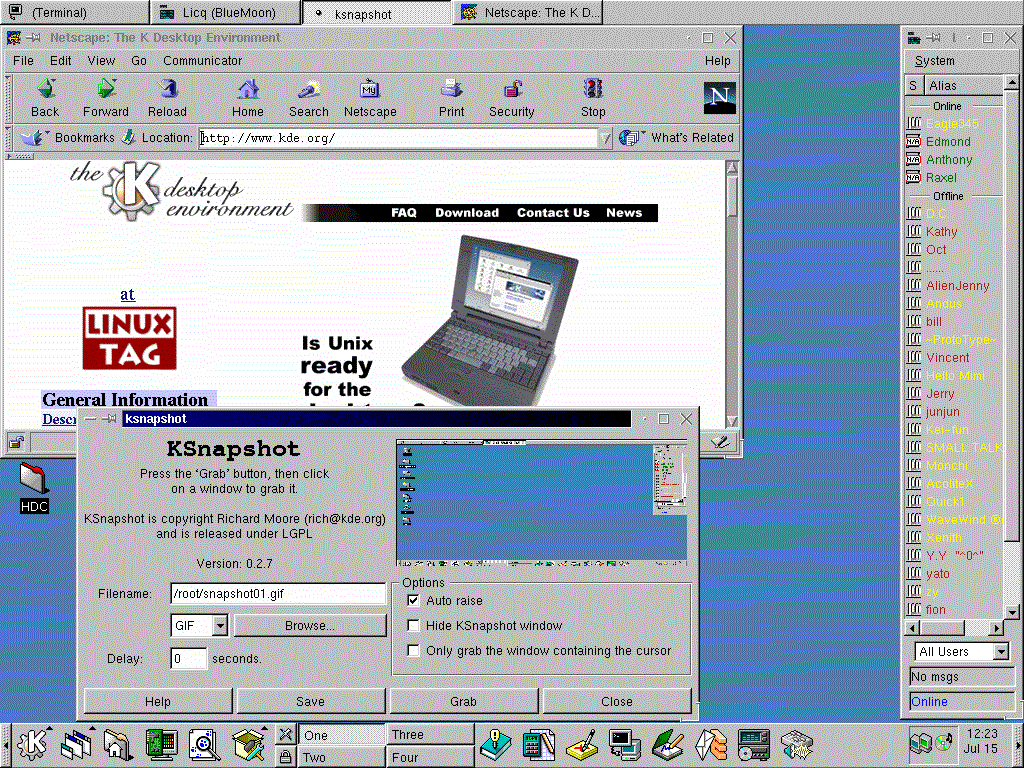
Task: Uncheck the Auto raise option
Action: pos(414,601)
